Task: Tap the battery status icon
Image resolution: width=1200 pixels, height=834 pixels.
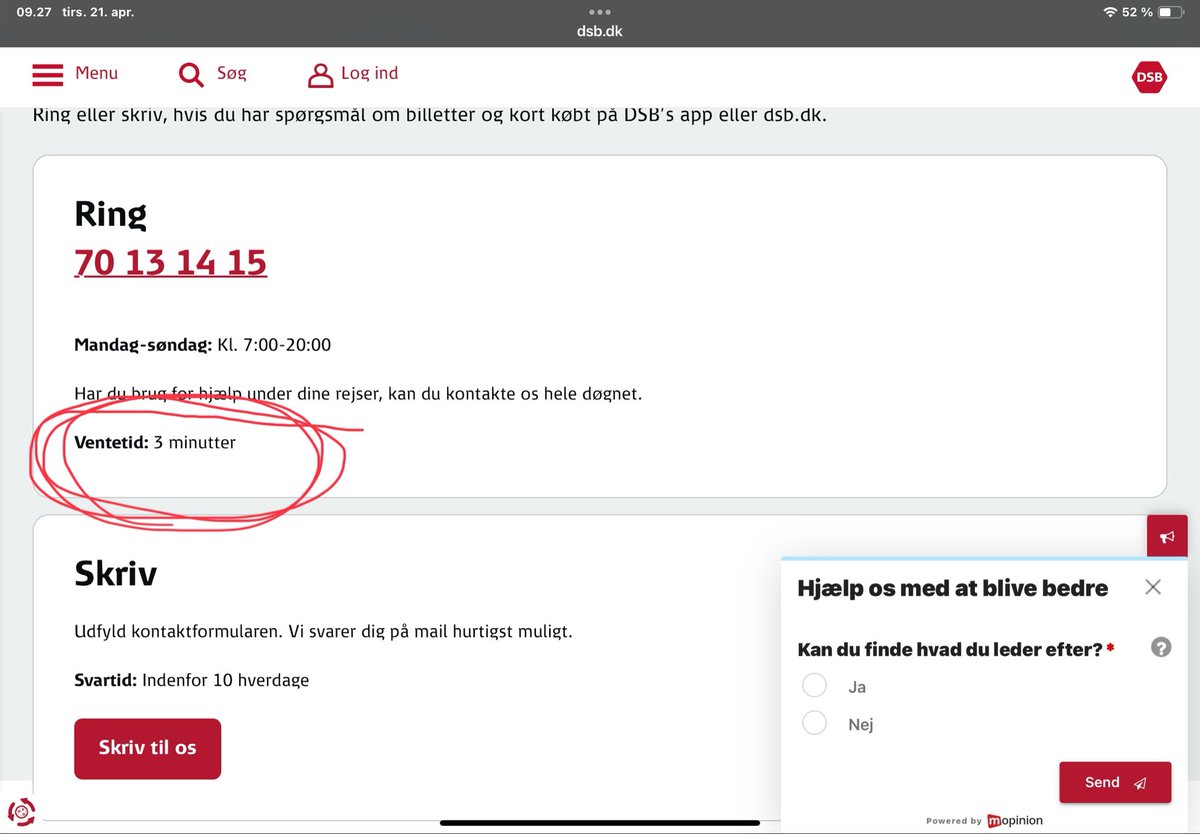Action: 1171,12
